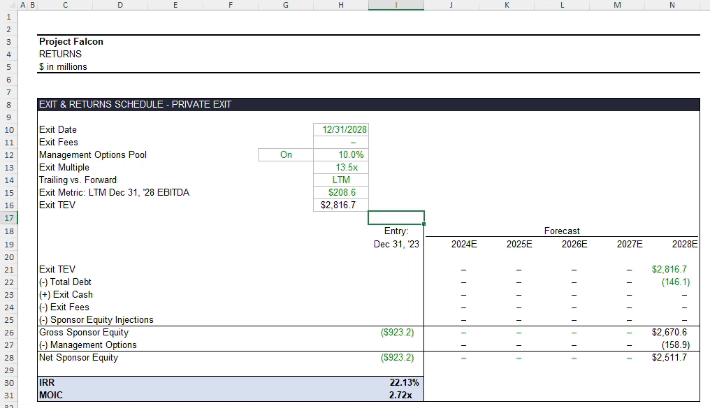
Task: Click the column I header
Action: point(396,5)
